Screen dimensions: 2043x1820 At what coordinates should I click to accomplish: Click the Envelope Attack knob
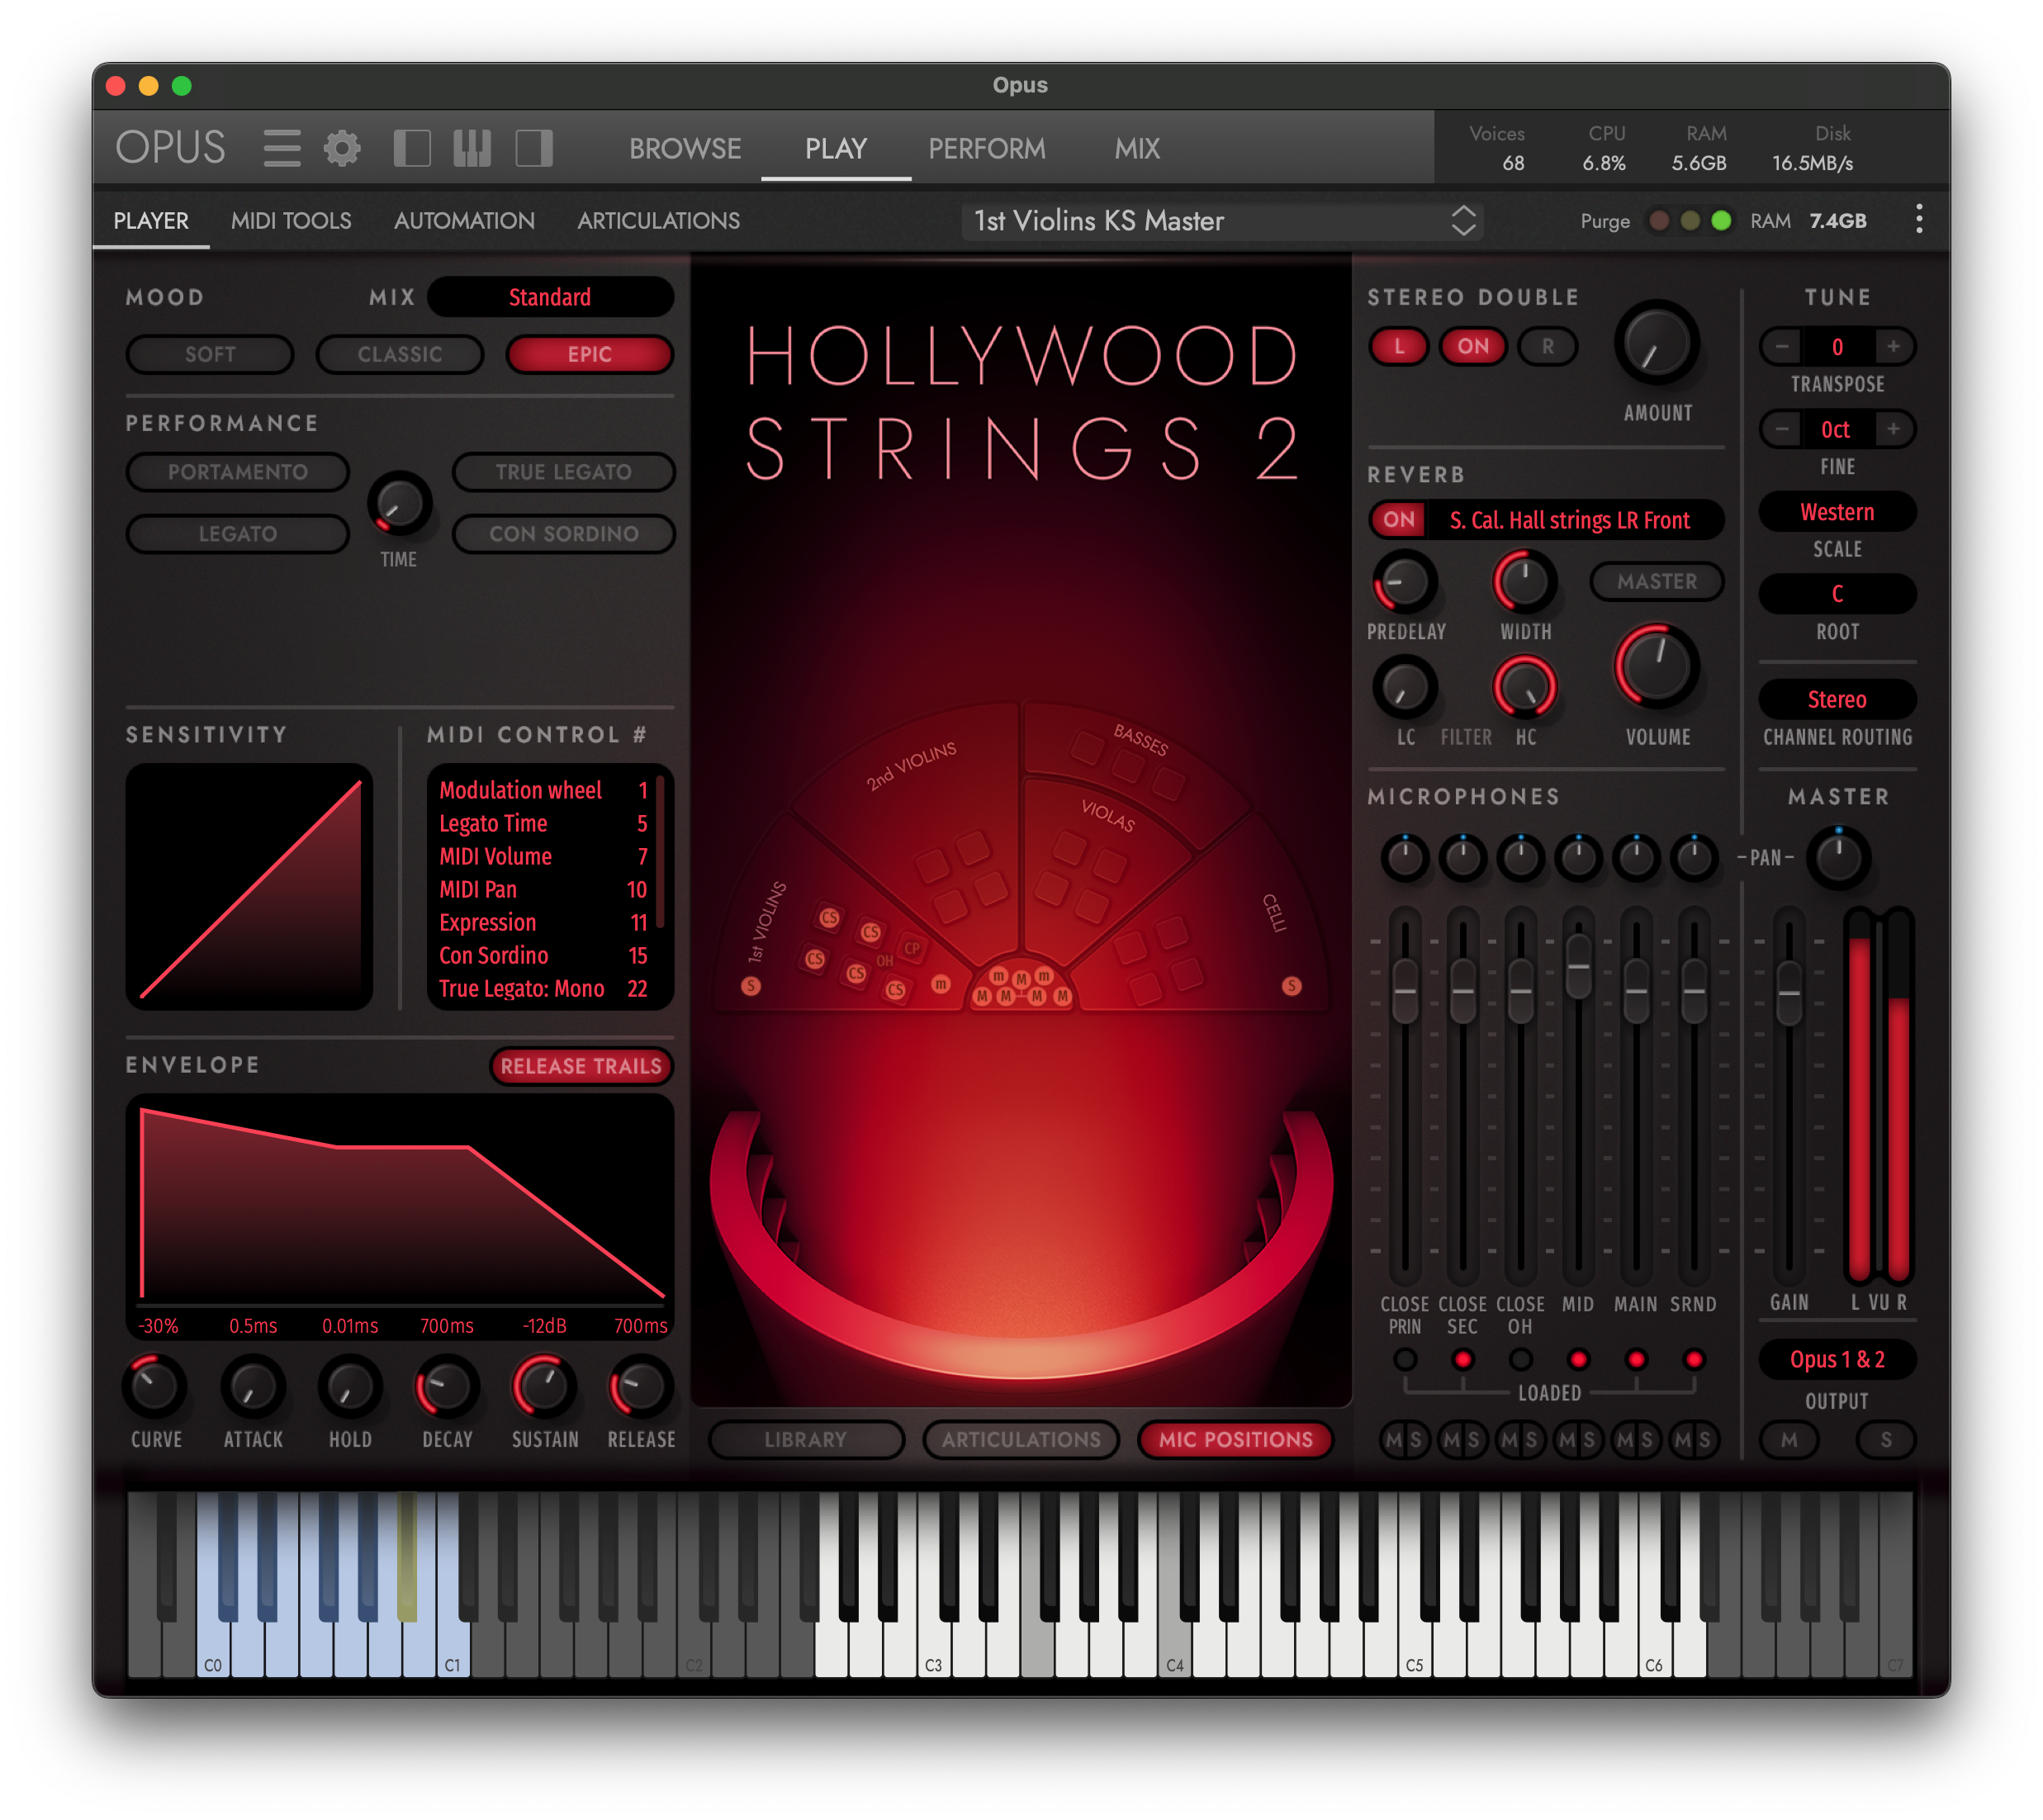pyautogui.click(x=252, y=1387)
